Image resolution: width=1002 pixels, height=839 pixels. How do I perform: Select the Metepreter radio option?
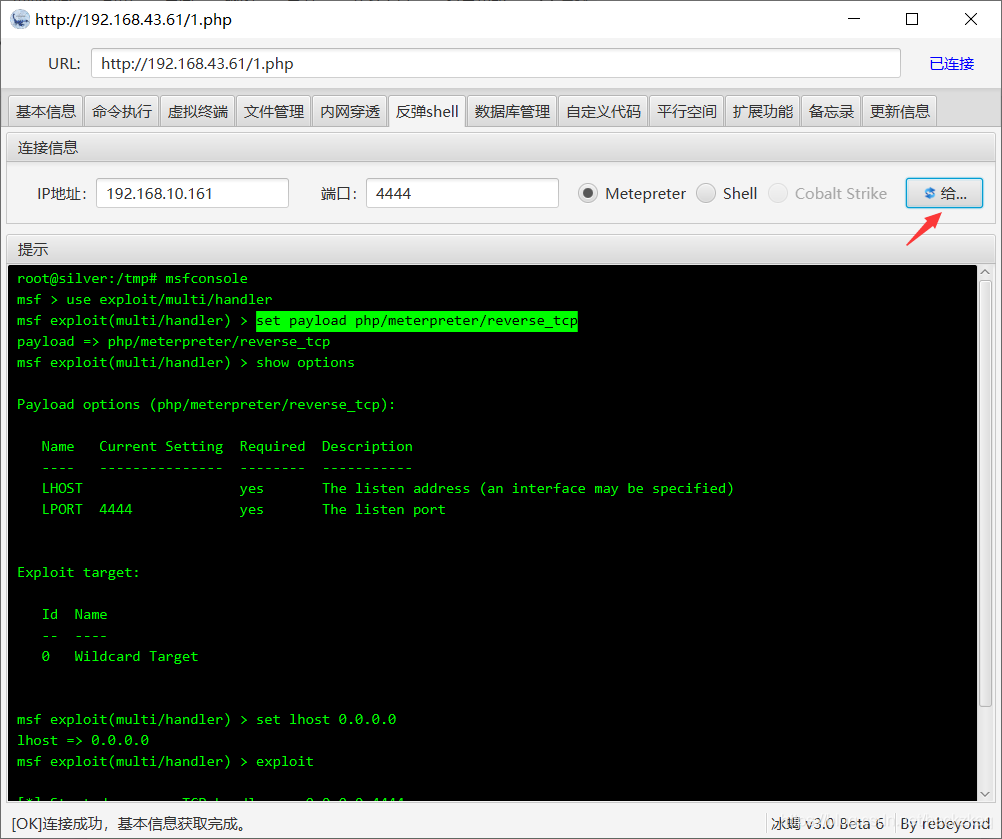[x=631, y=193]
